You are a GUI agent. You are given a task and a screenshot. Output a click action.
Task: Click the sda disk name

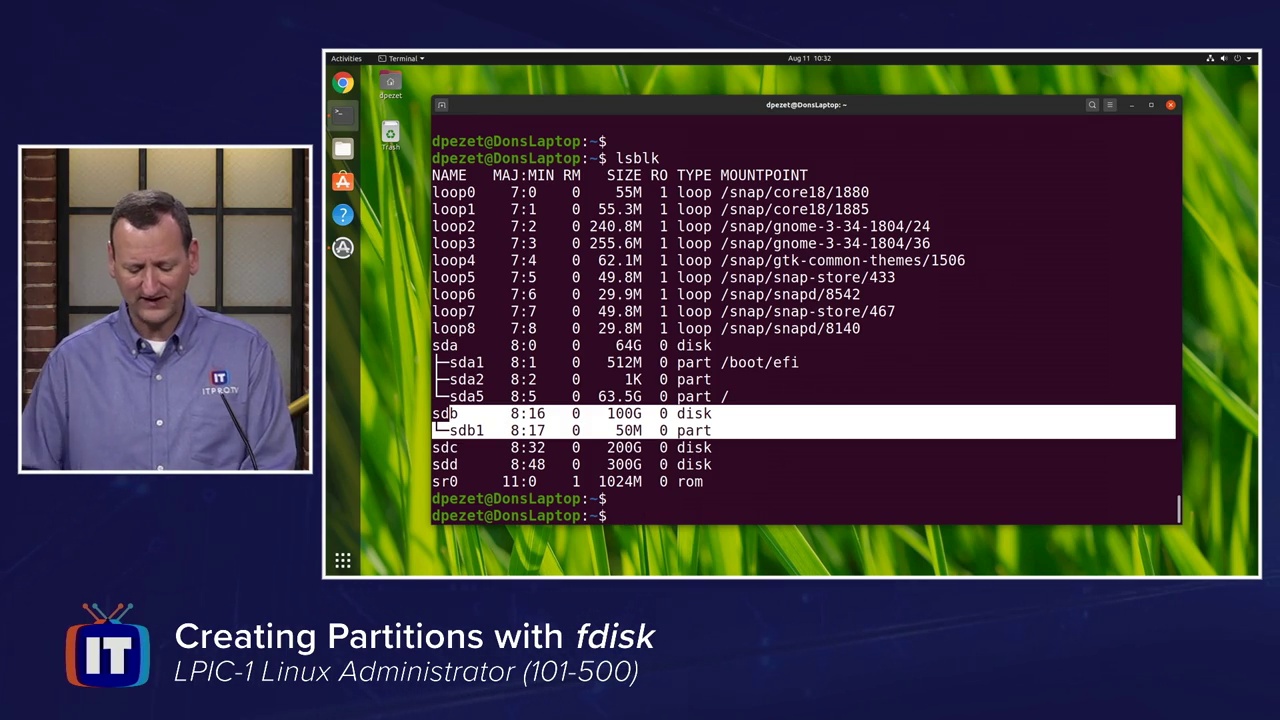pyautogui.click(x=445, y=345)
